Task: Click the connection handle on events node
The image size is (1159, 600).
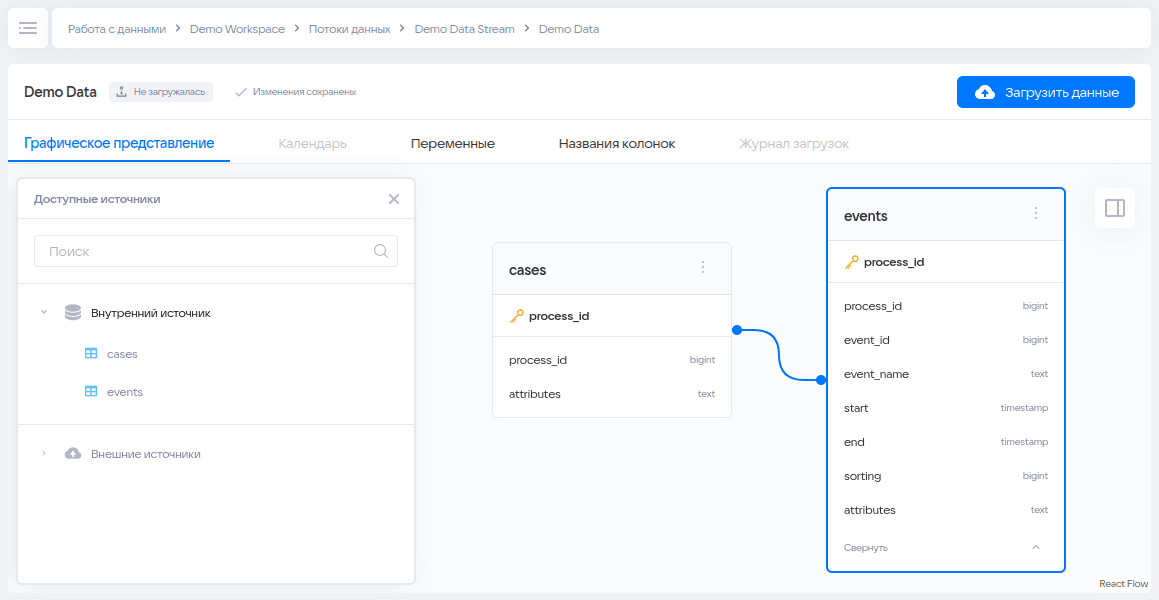Action: point(820,380)
